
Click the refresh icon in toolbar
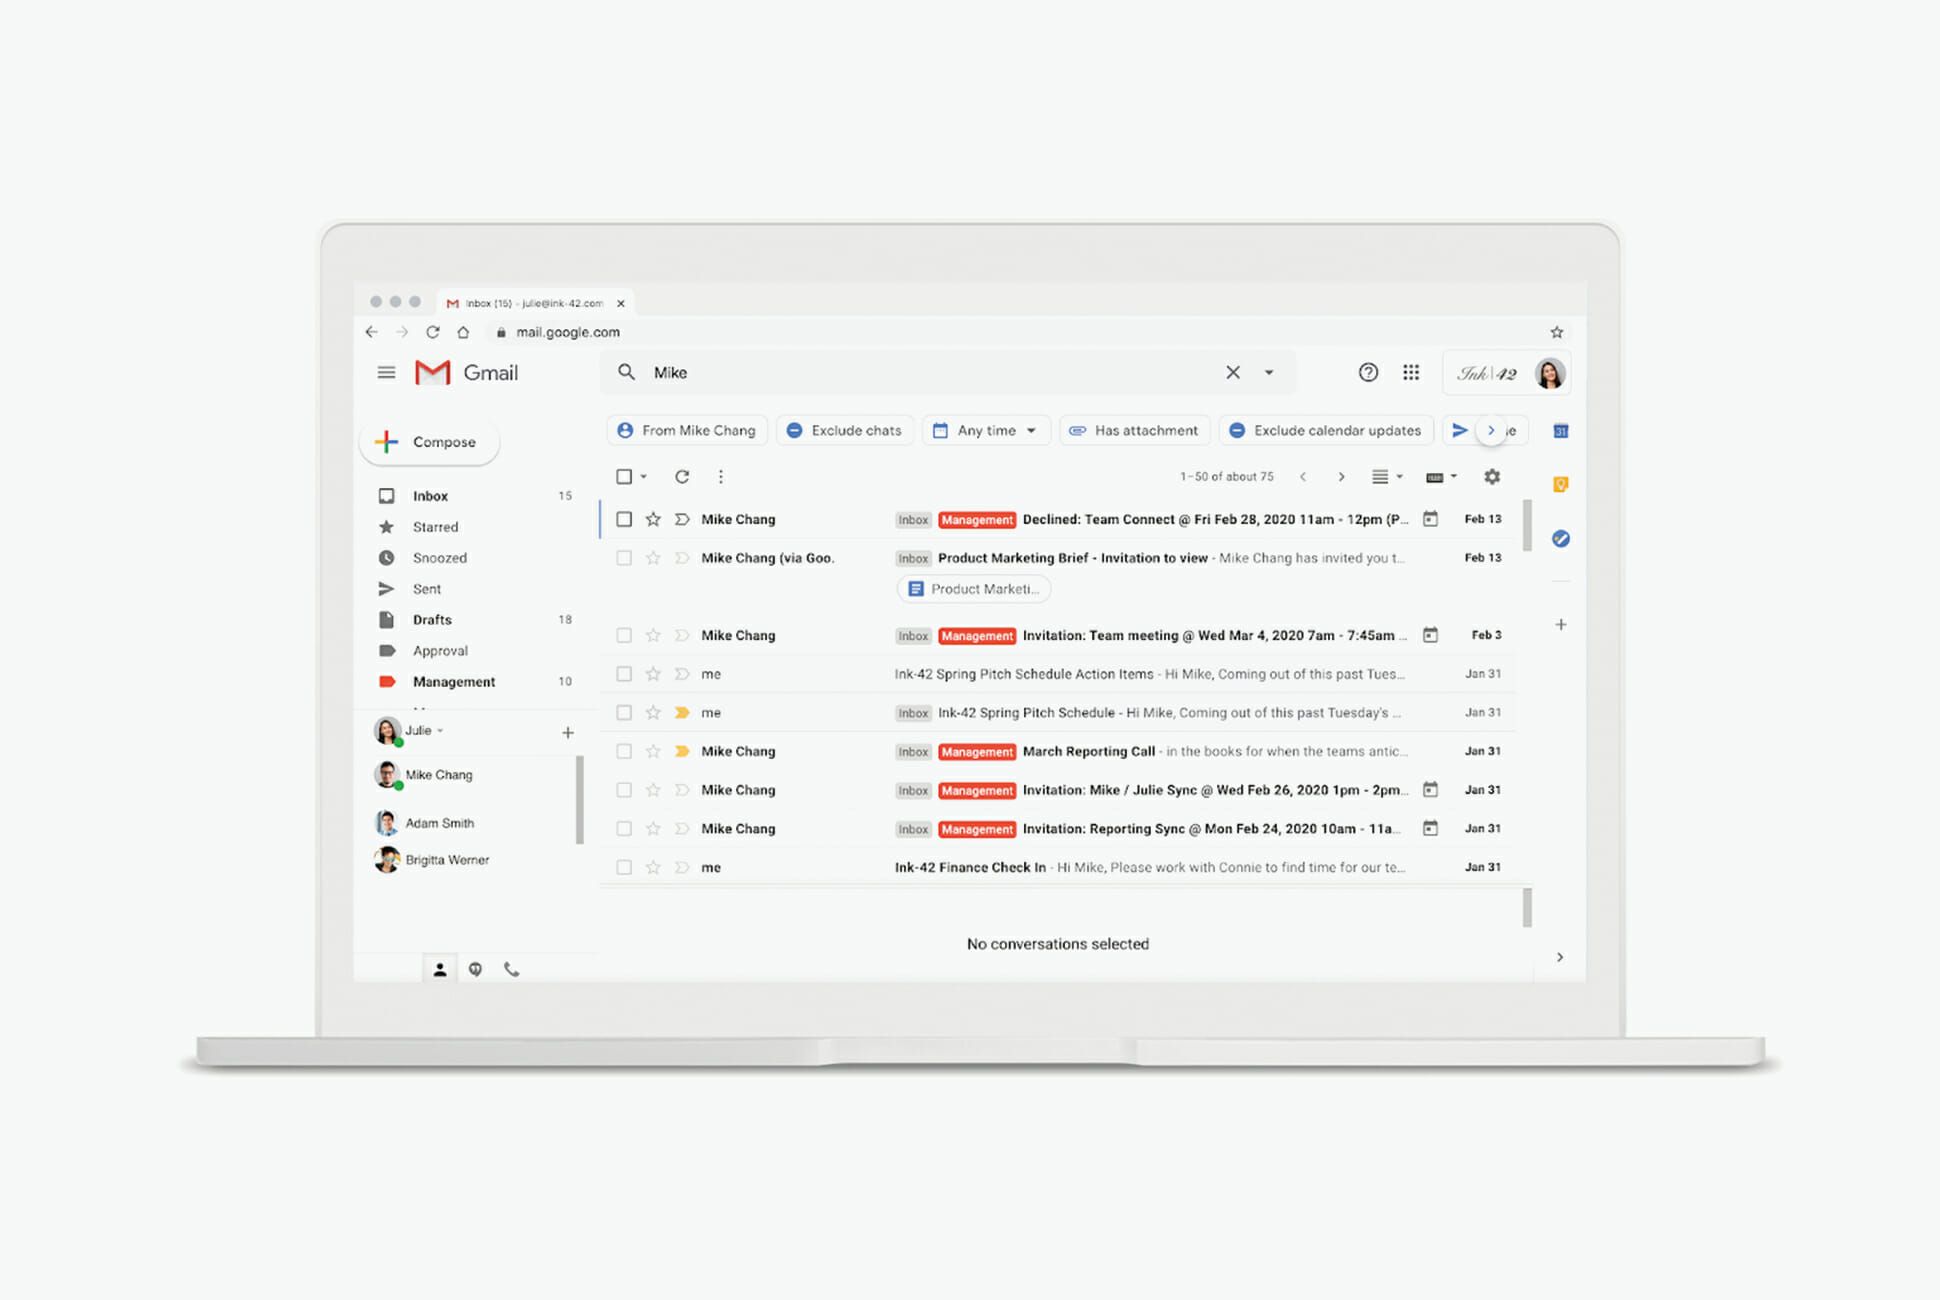click(681, 476)
